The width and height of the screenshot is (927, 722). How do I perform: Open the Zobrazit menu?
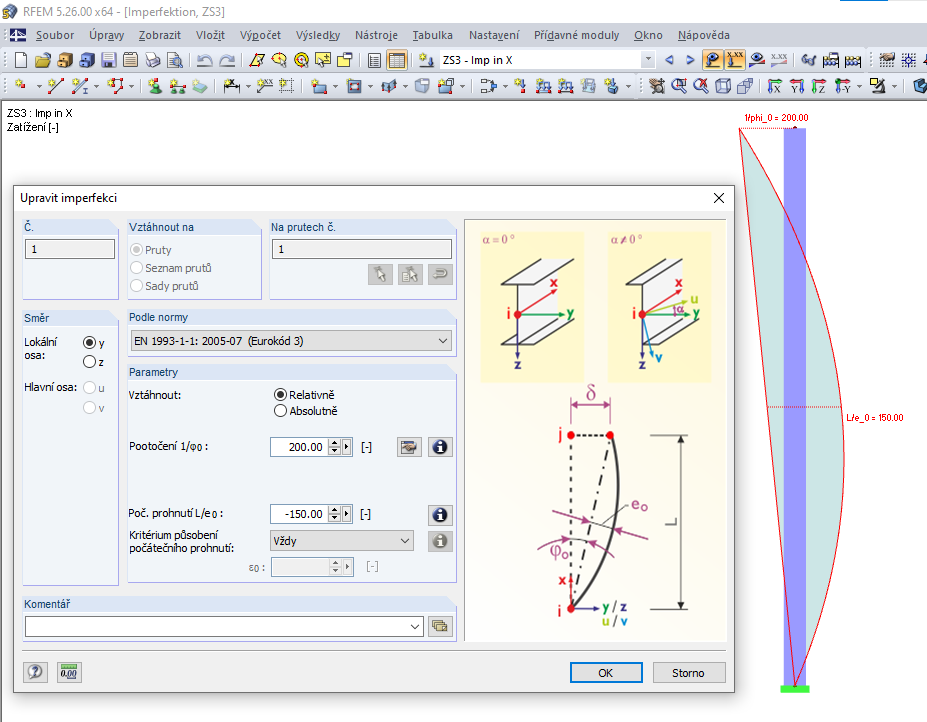(x=160, y=35)
